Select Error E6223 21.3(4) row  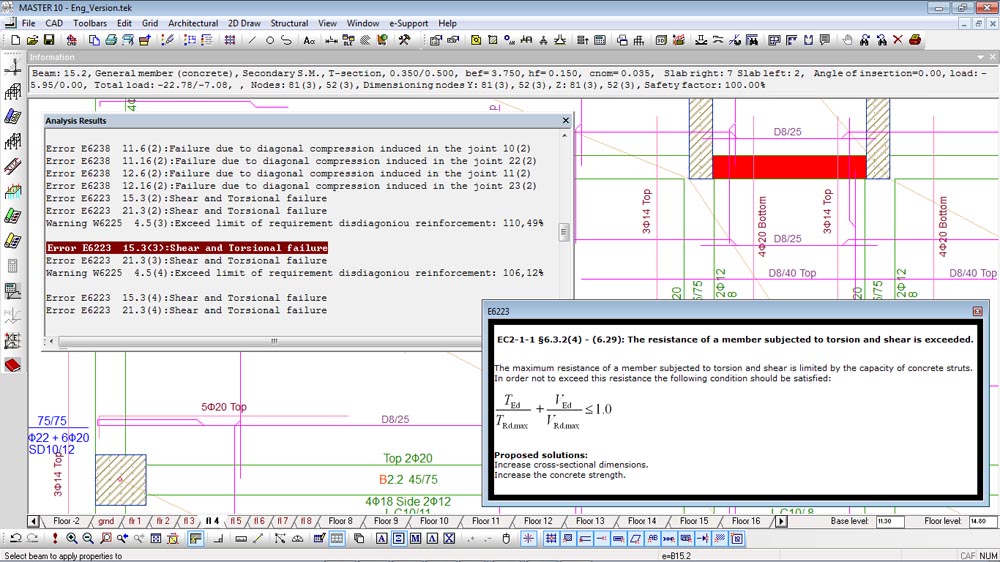pos(186,310)
